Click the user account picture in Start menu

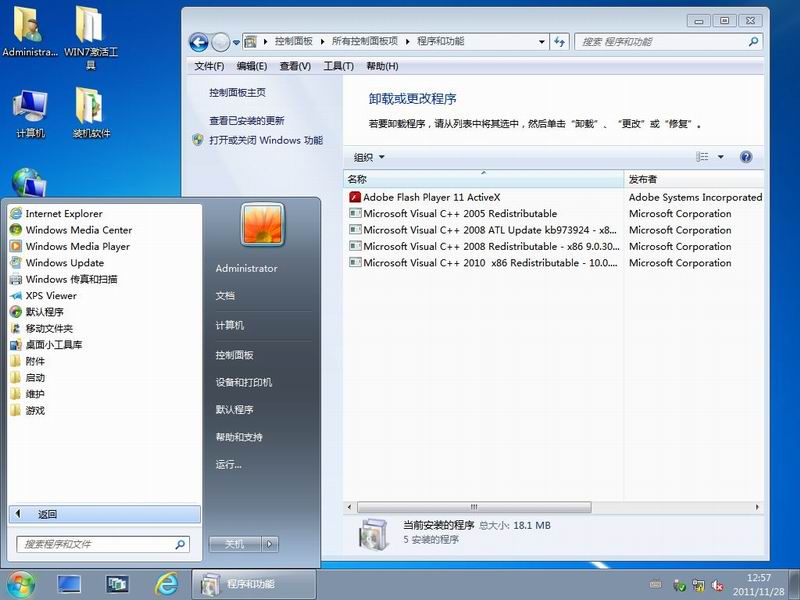click(x=262, y=224)
